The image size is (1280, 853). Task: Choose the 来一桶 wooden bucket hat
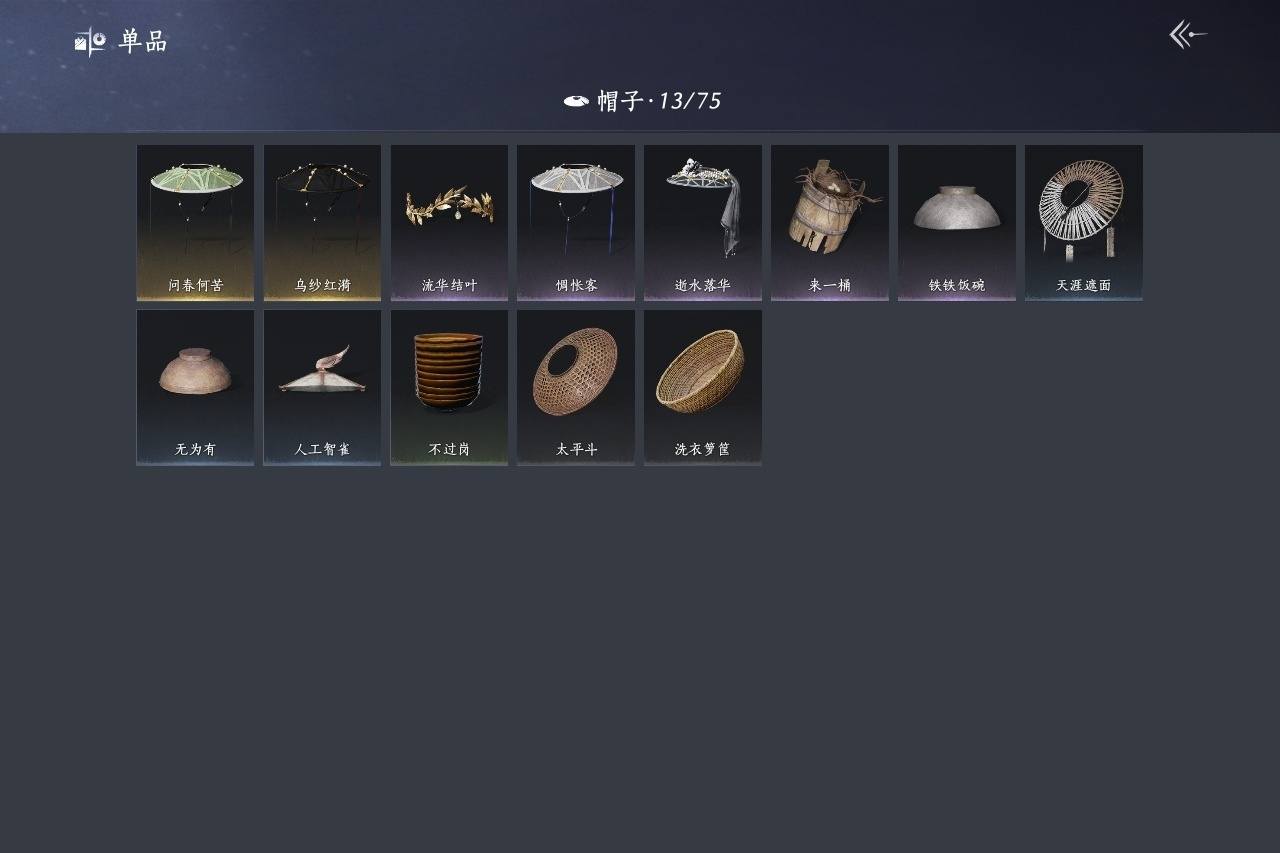coord(830,223)
